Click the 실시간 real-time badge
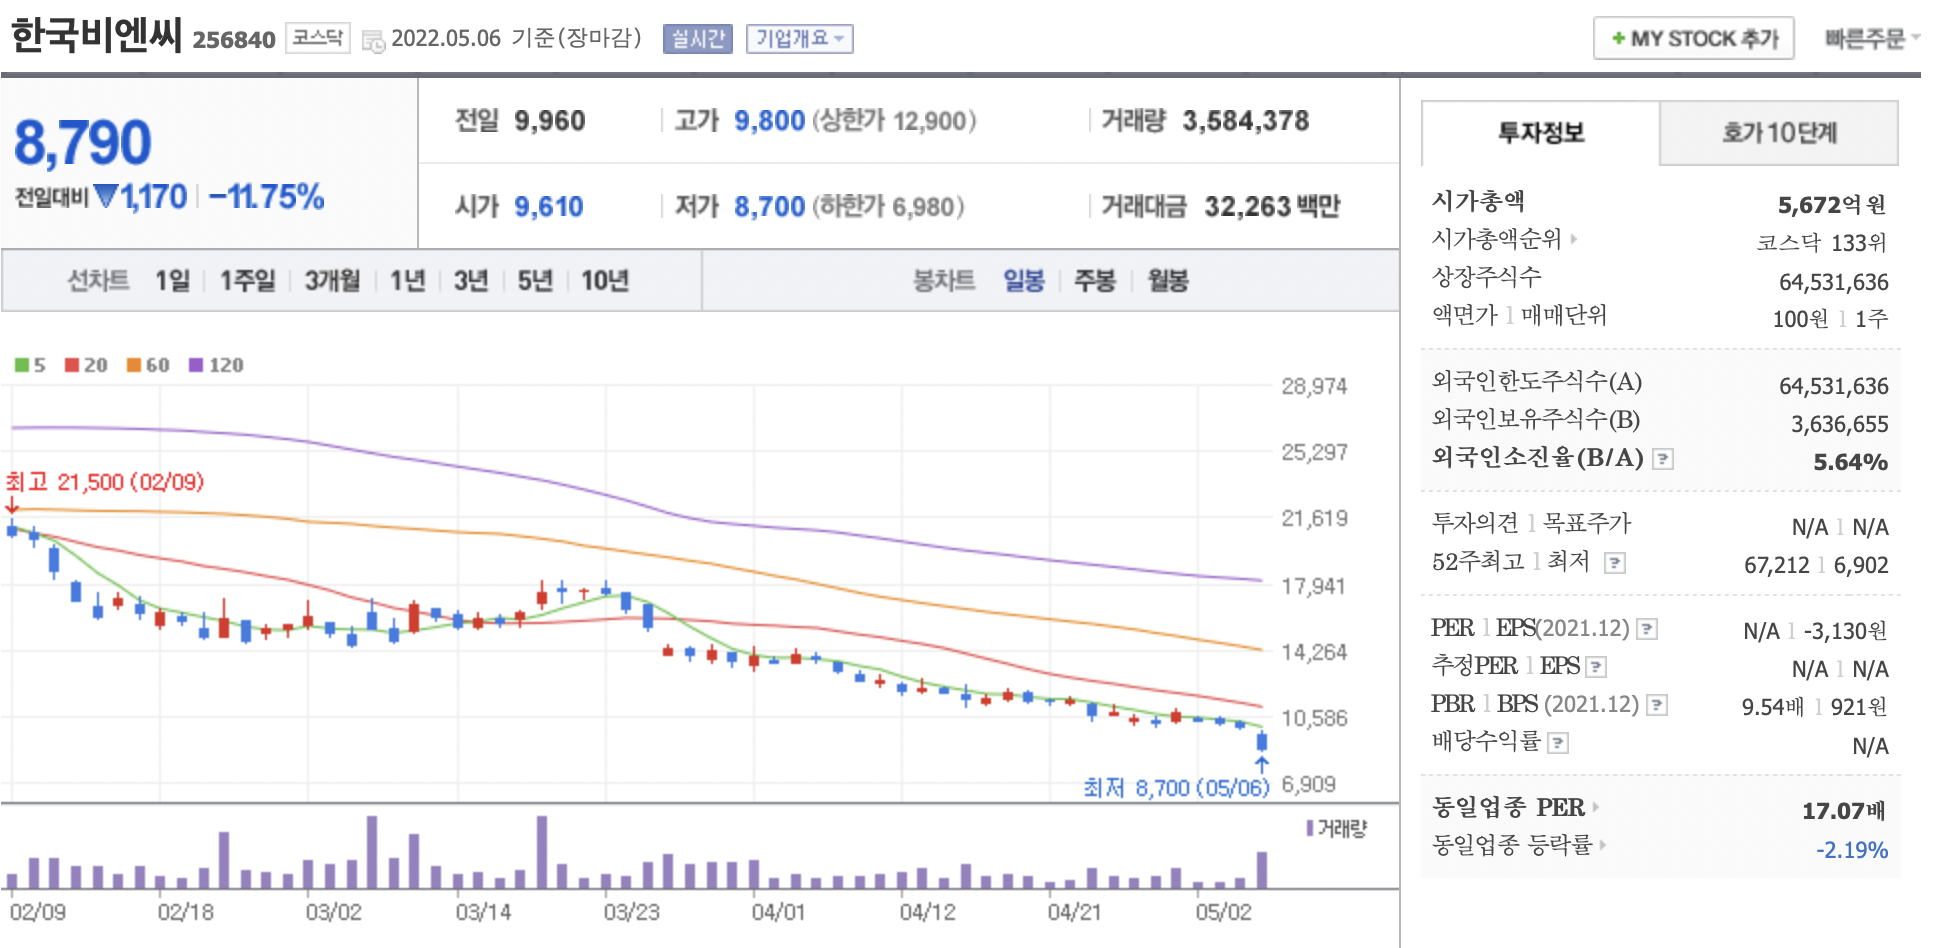 697,39
